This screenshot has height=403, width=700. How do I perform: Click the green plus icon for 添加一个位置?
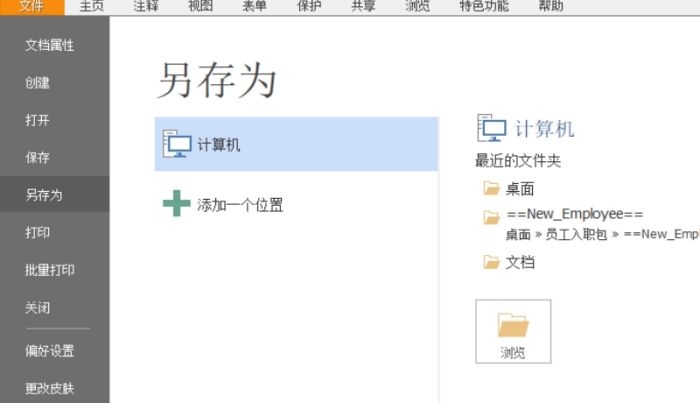(x=177, y=204)
